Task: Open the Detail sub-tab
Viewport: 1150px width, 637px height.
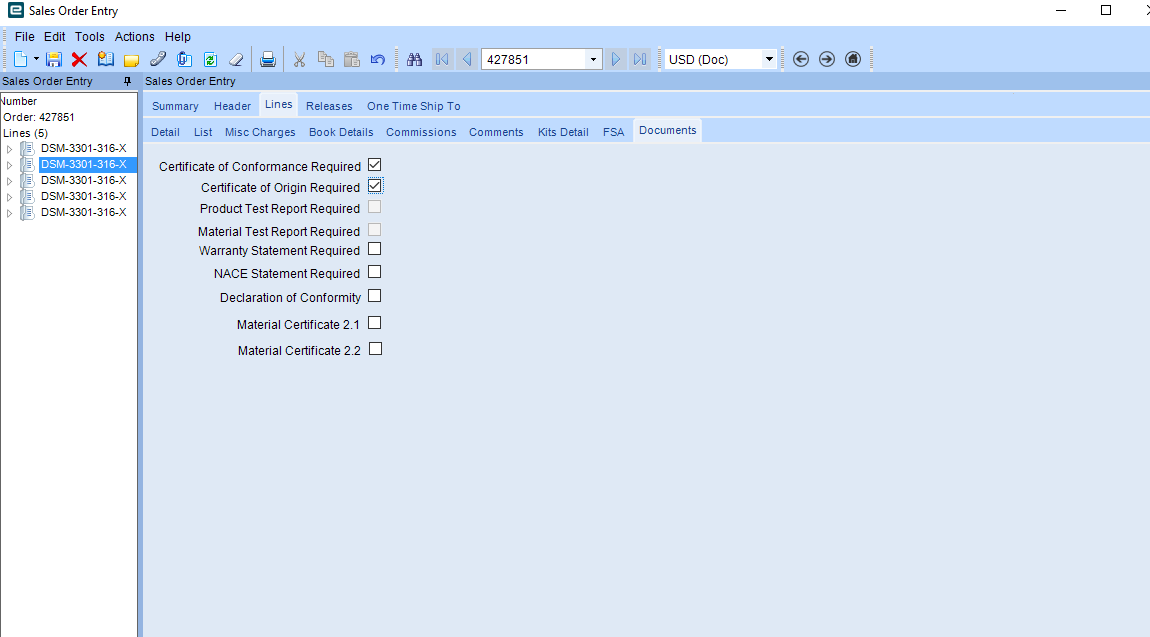Action: pos(165,133)
